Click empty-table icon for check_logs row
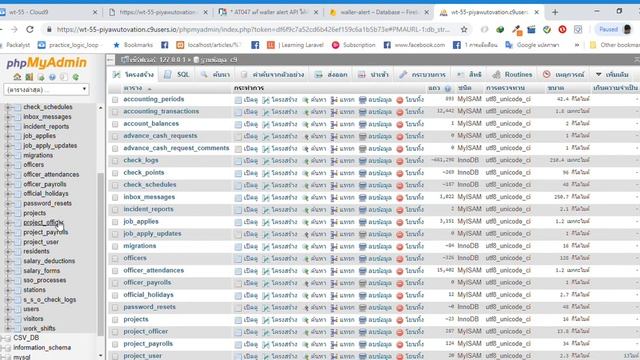 click(362, 161)
